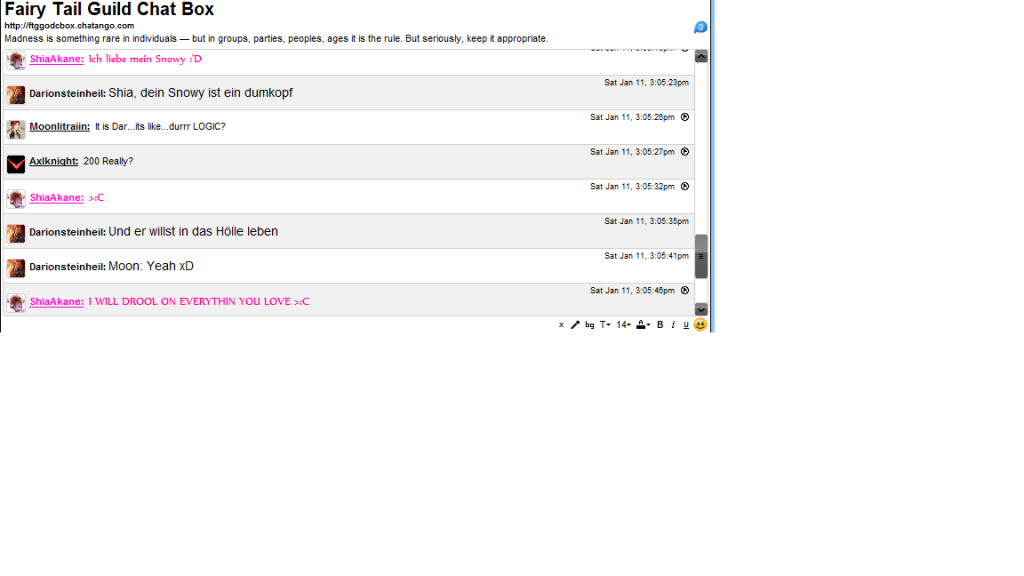The width and height of the screenshot is (1024, 576).
Task: Toggle italic text formatting
Action: click(x=673, y=325)
